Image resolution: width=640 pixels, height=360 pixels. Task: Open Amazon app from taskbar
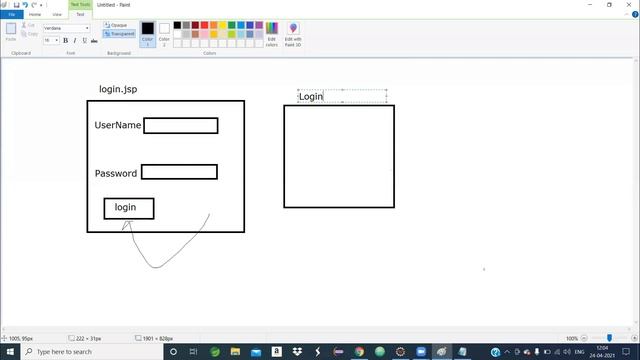pos(277,351)
